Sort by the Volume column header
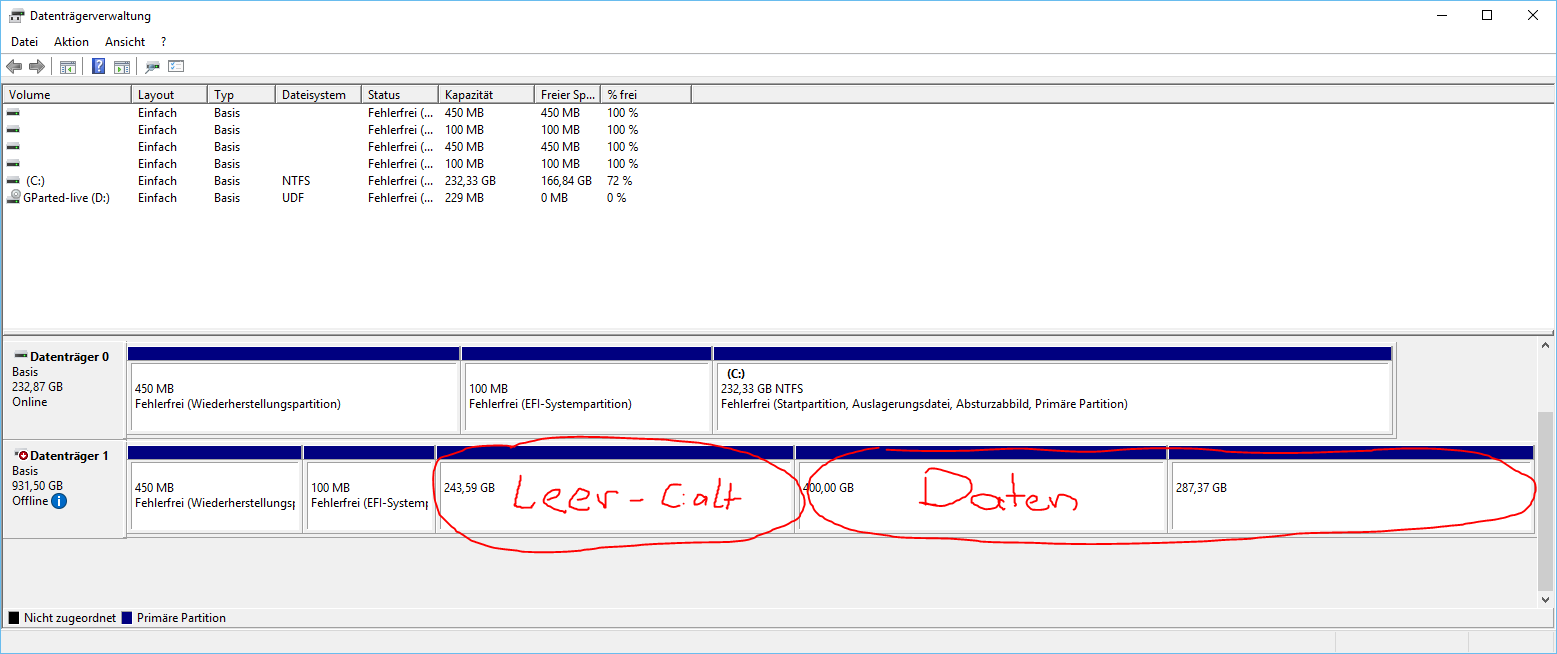Image resolution: width=1557 pixels, height=654 pixels. (x=67, y=95)
